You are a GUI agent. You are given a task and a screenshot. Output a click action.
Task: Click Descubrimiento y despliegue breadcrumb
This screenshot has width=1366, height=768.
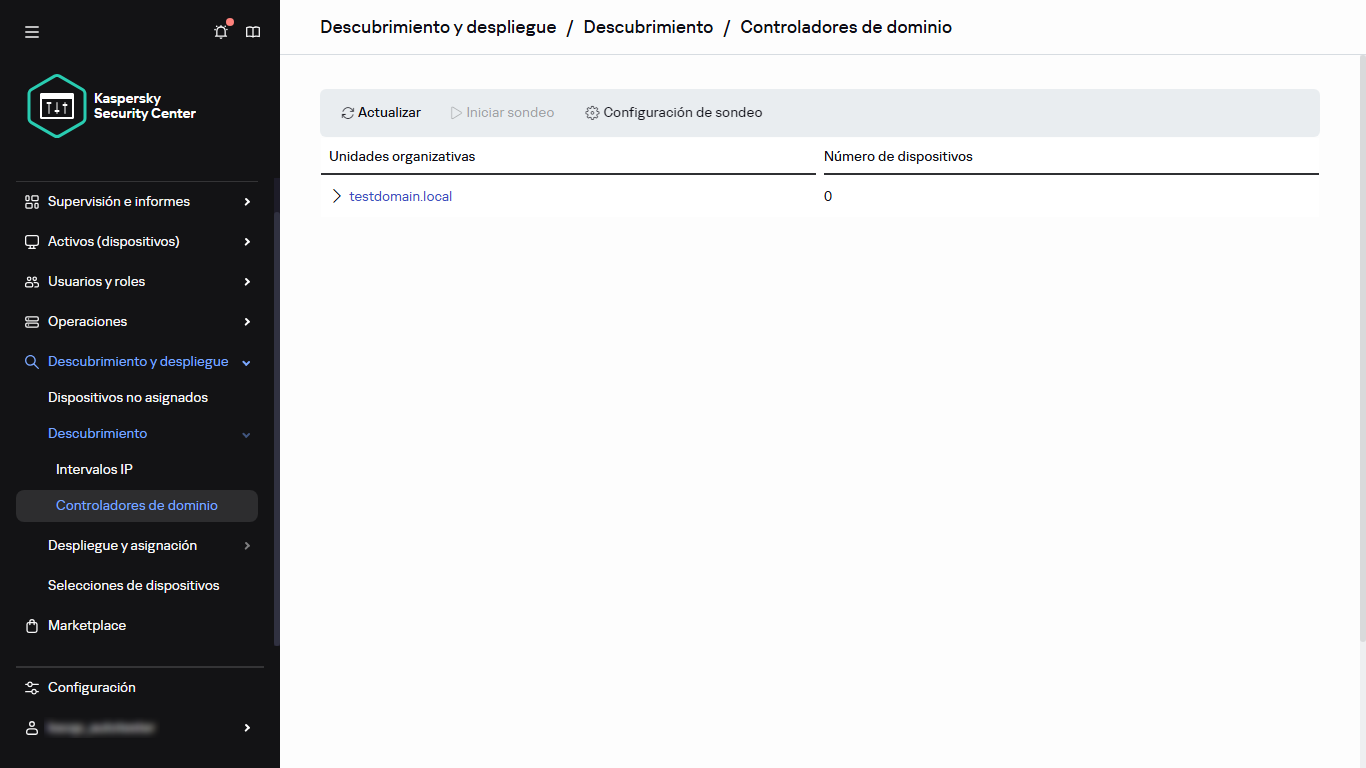[438, 27]
